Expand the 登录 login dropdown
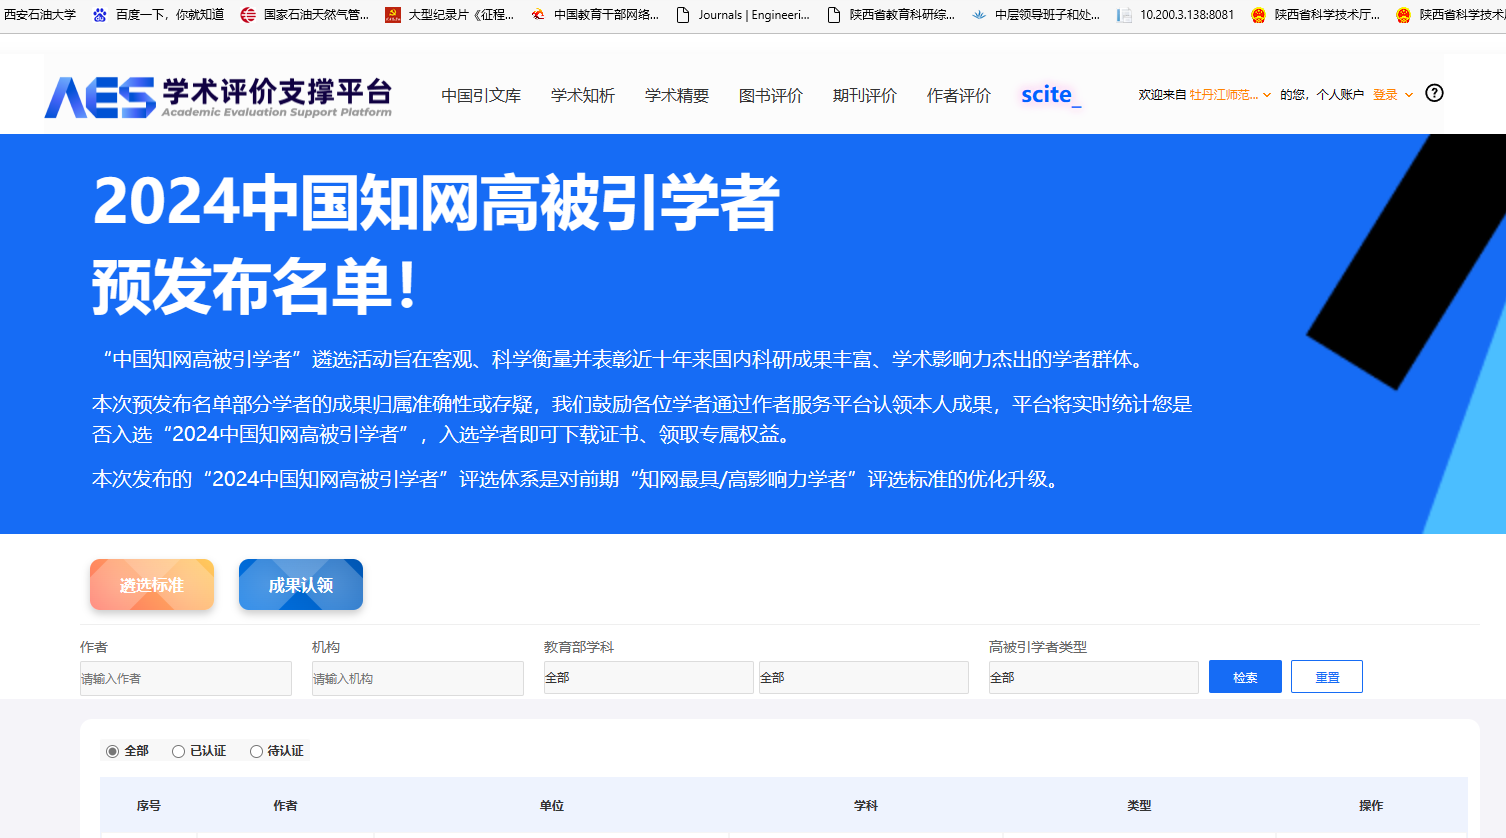This screenshot has height=838, width=1506. (1393, 95)
